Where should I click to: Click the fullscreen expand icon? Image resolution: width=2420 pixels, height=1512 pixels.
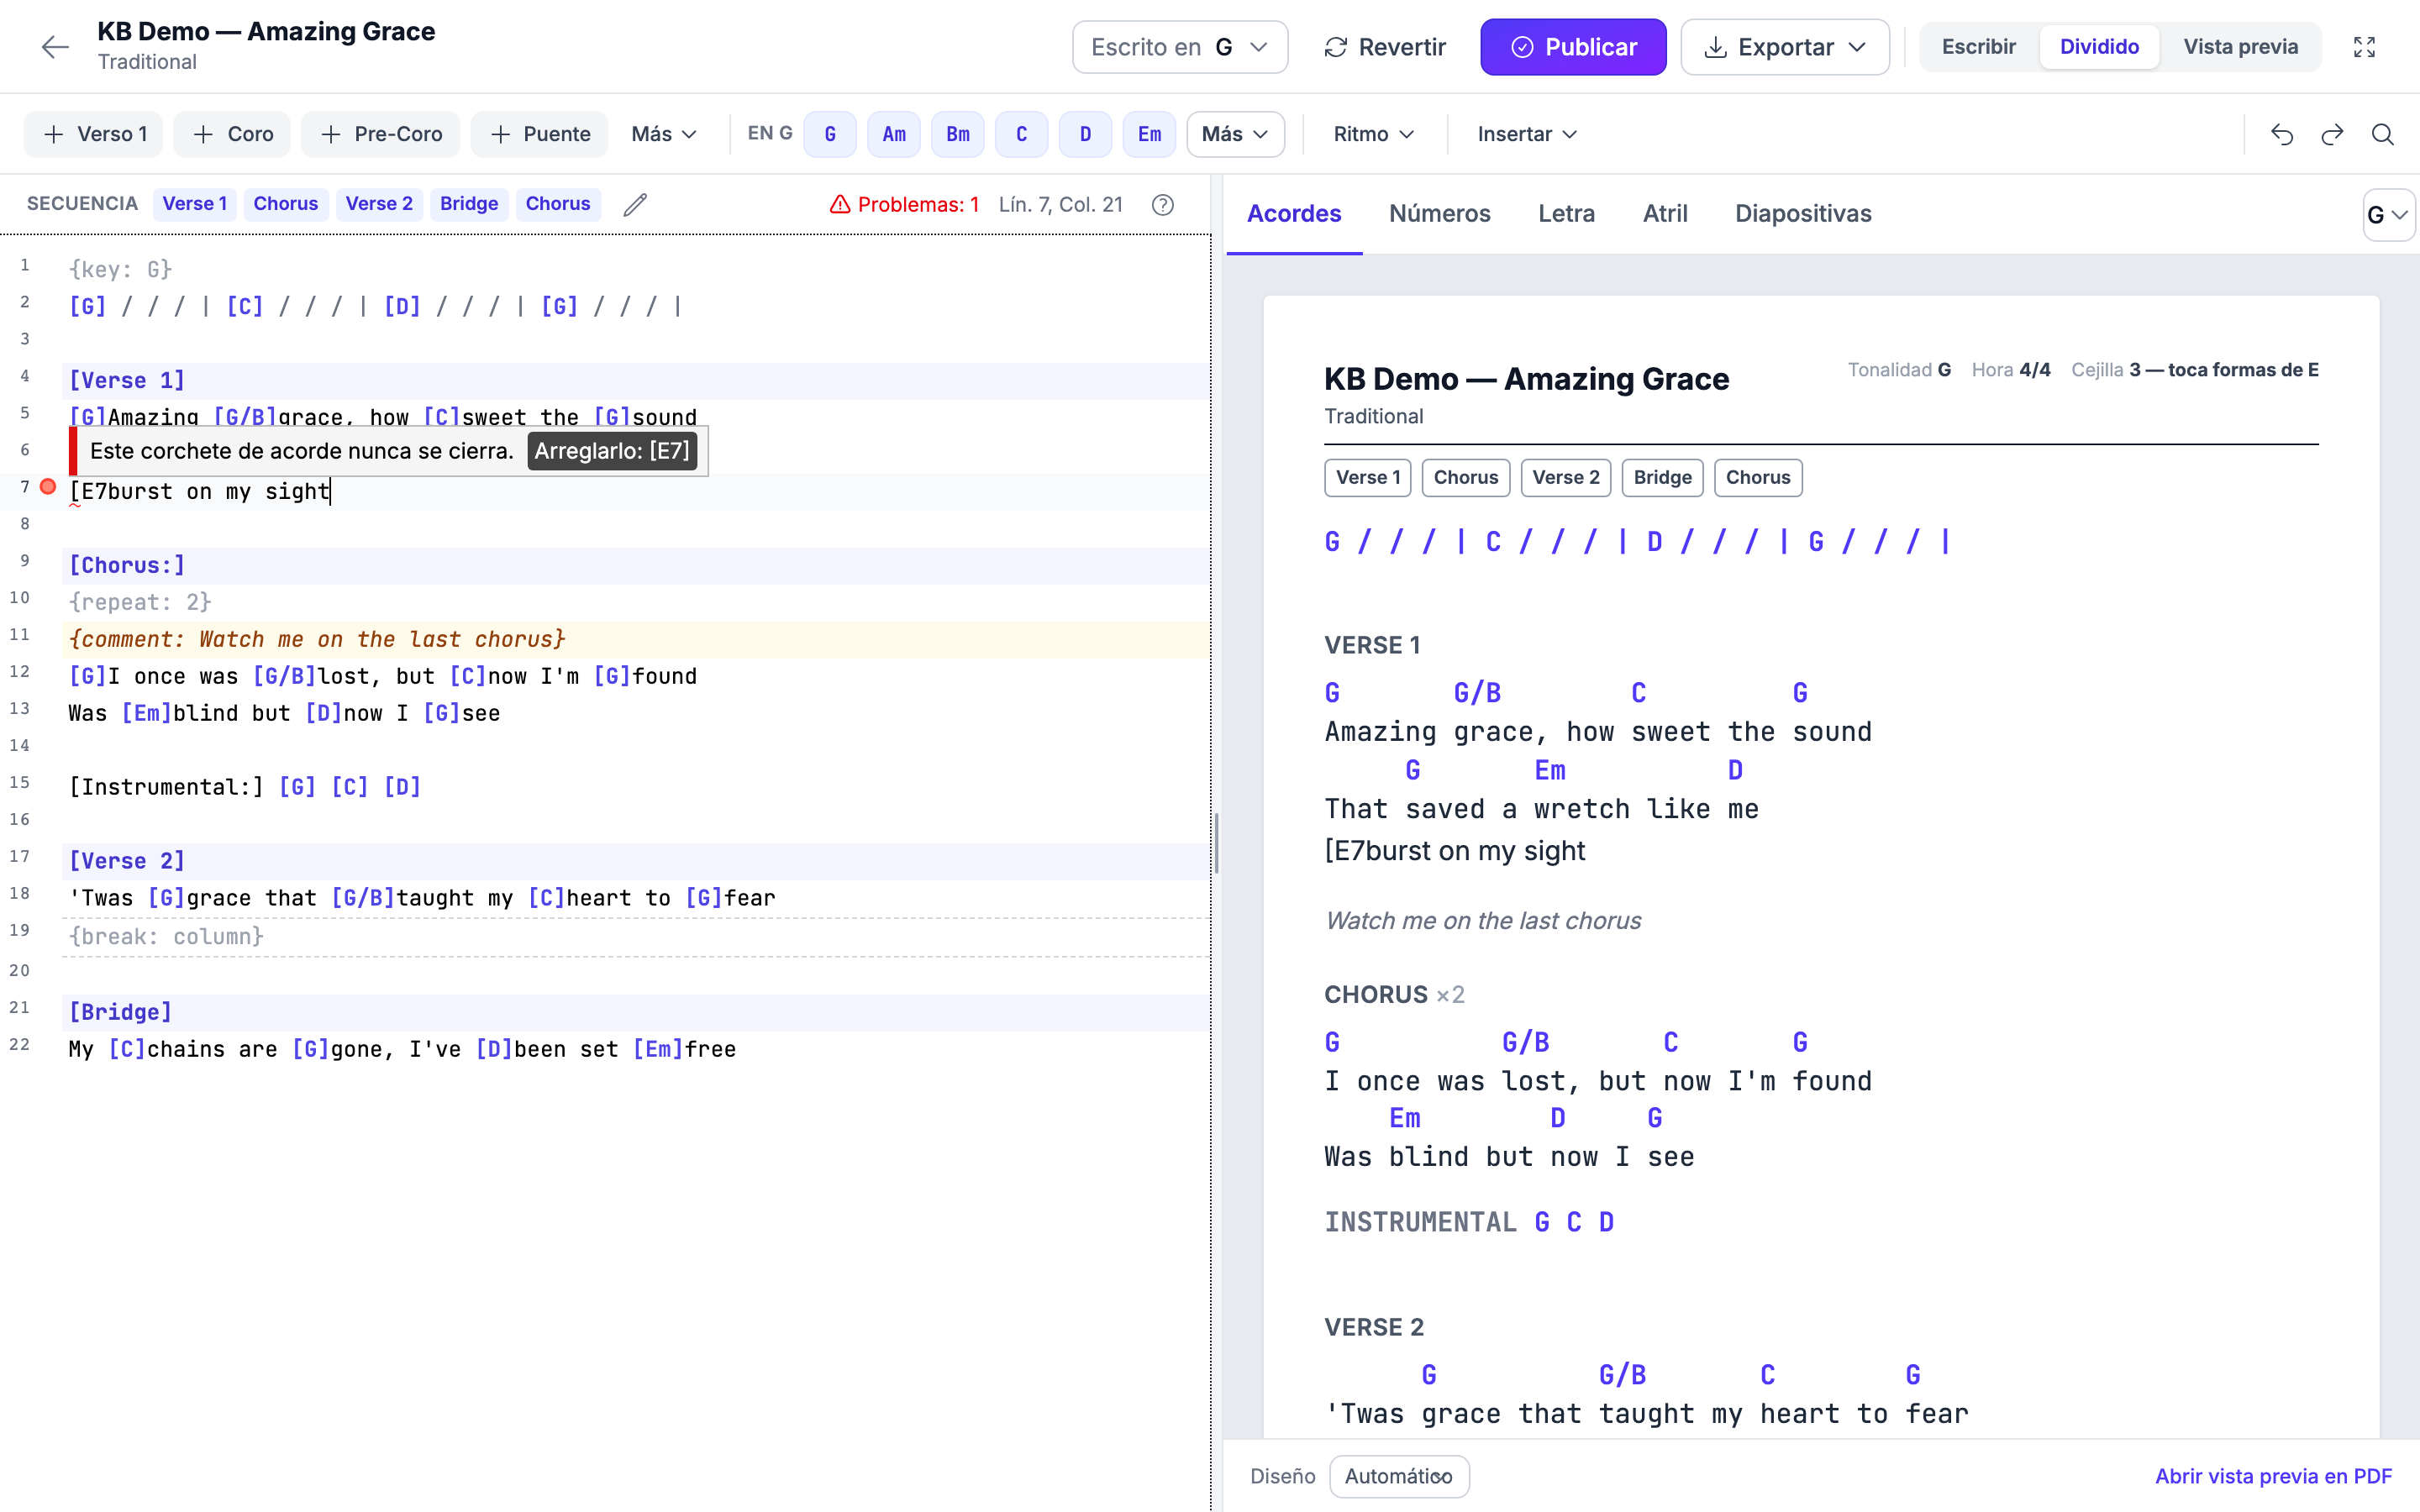coord(2364,47)
